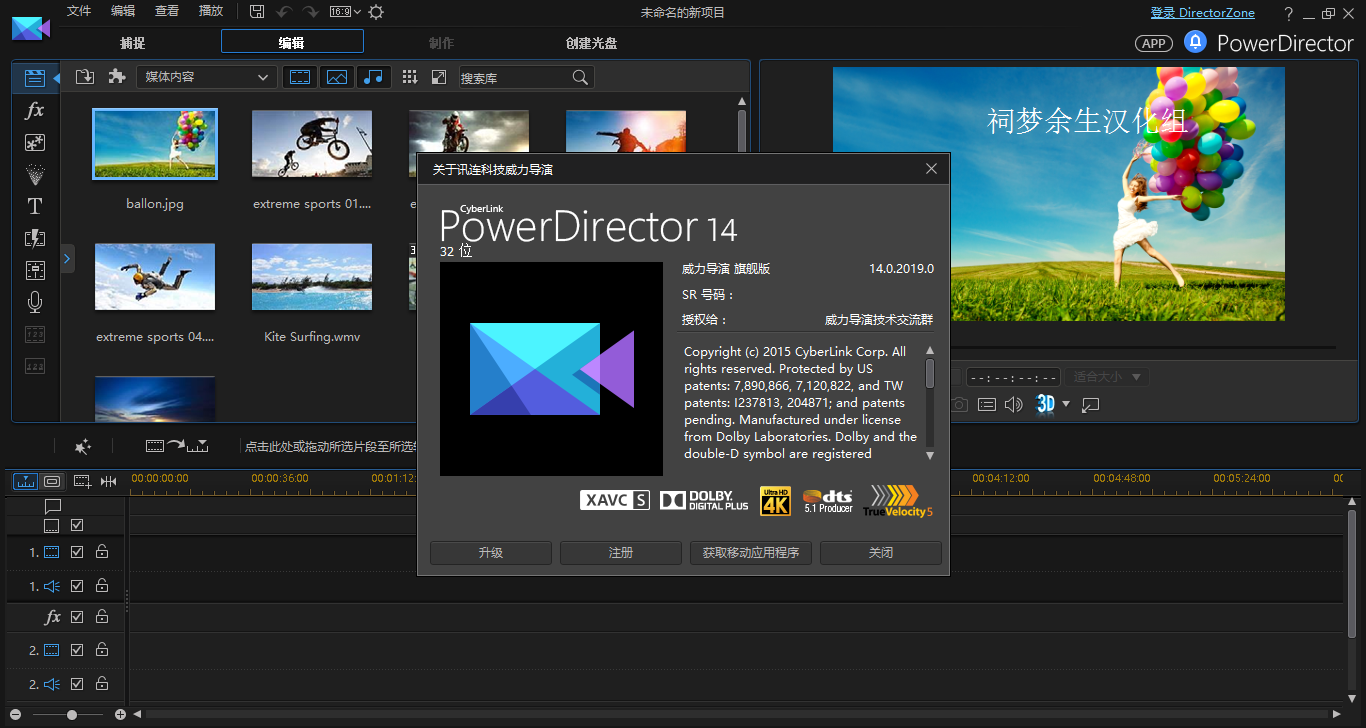The image size is (1366, 728).
Task: Expand the library explorer side arrow
Action: click(67, 259)
